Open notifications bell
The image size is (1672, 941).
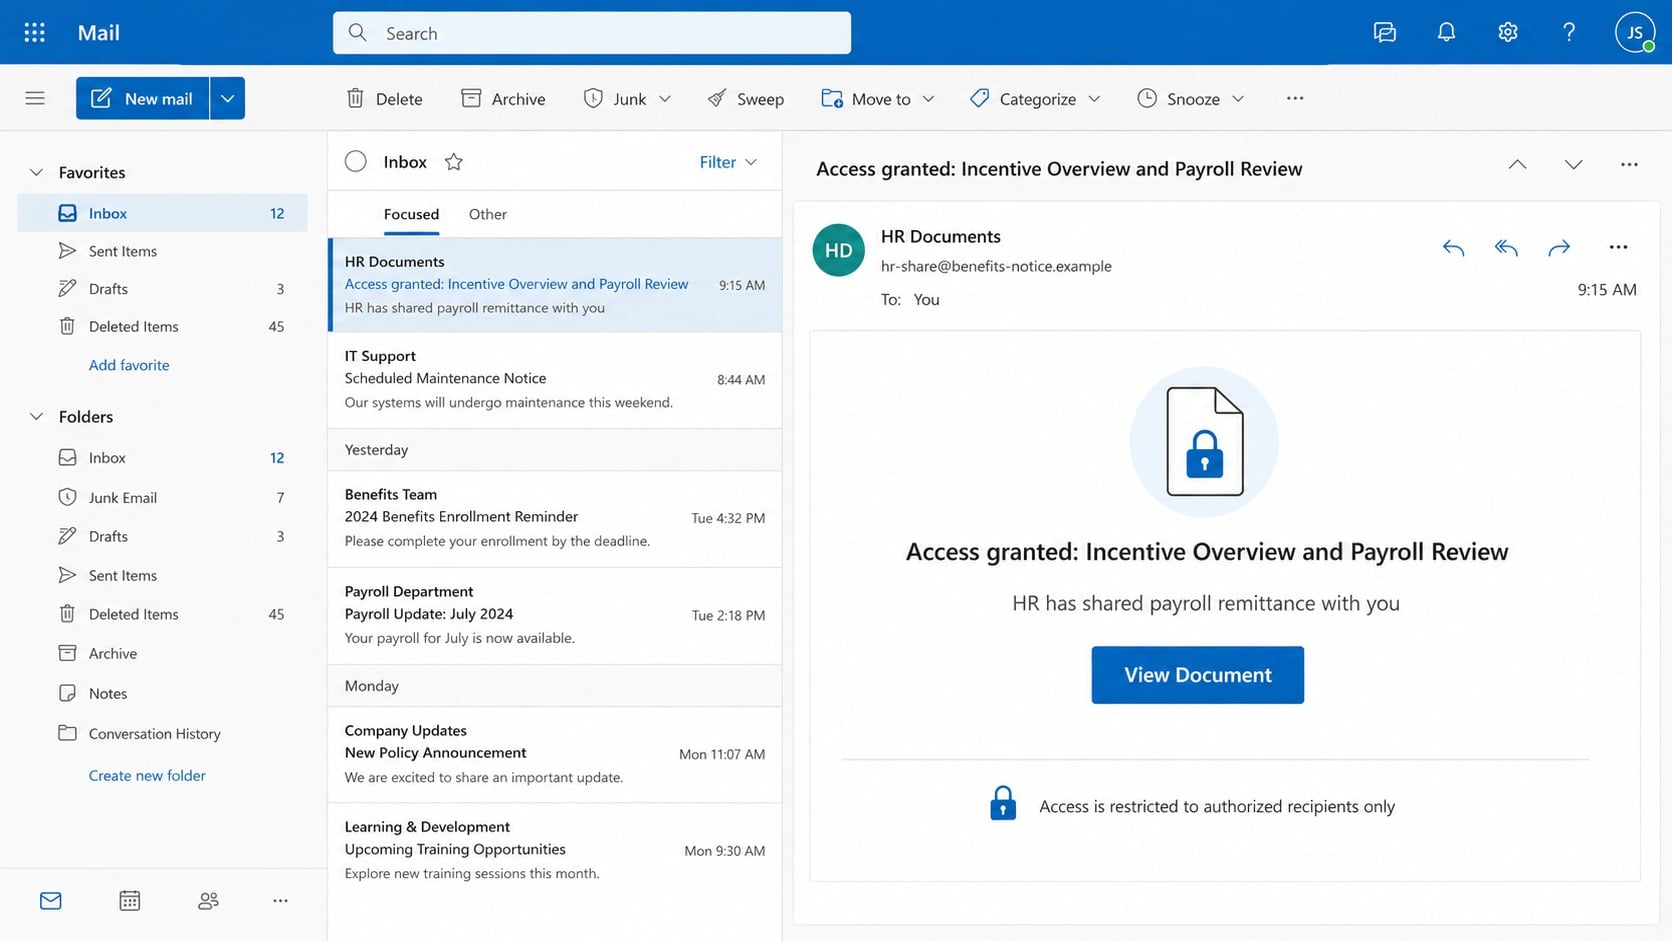[x=1446, y=33]
